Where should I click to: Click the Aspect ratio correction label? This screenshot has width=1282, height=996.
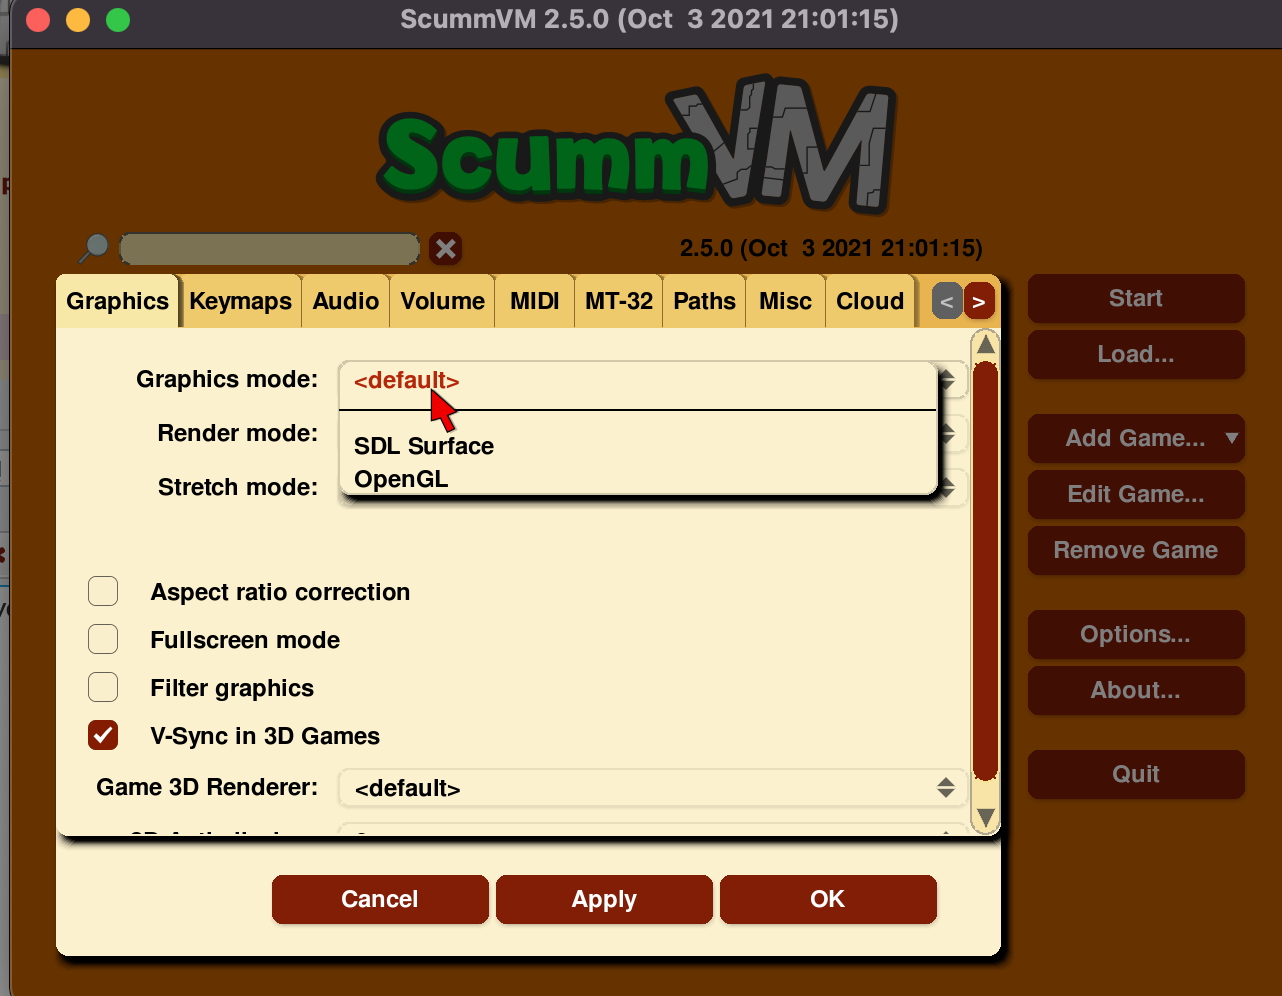[280, 592]
